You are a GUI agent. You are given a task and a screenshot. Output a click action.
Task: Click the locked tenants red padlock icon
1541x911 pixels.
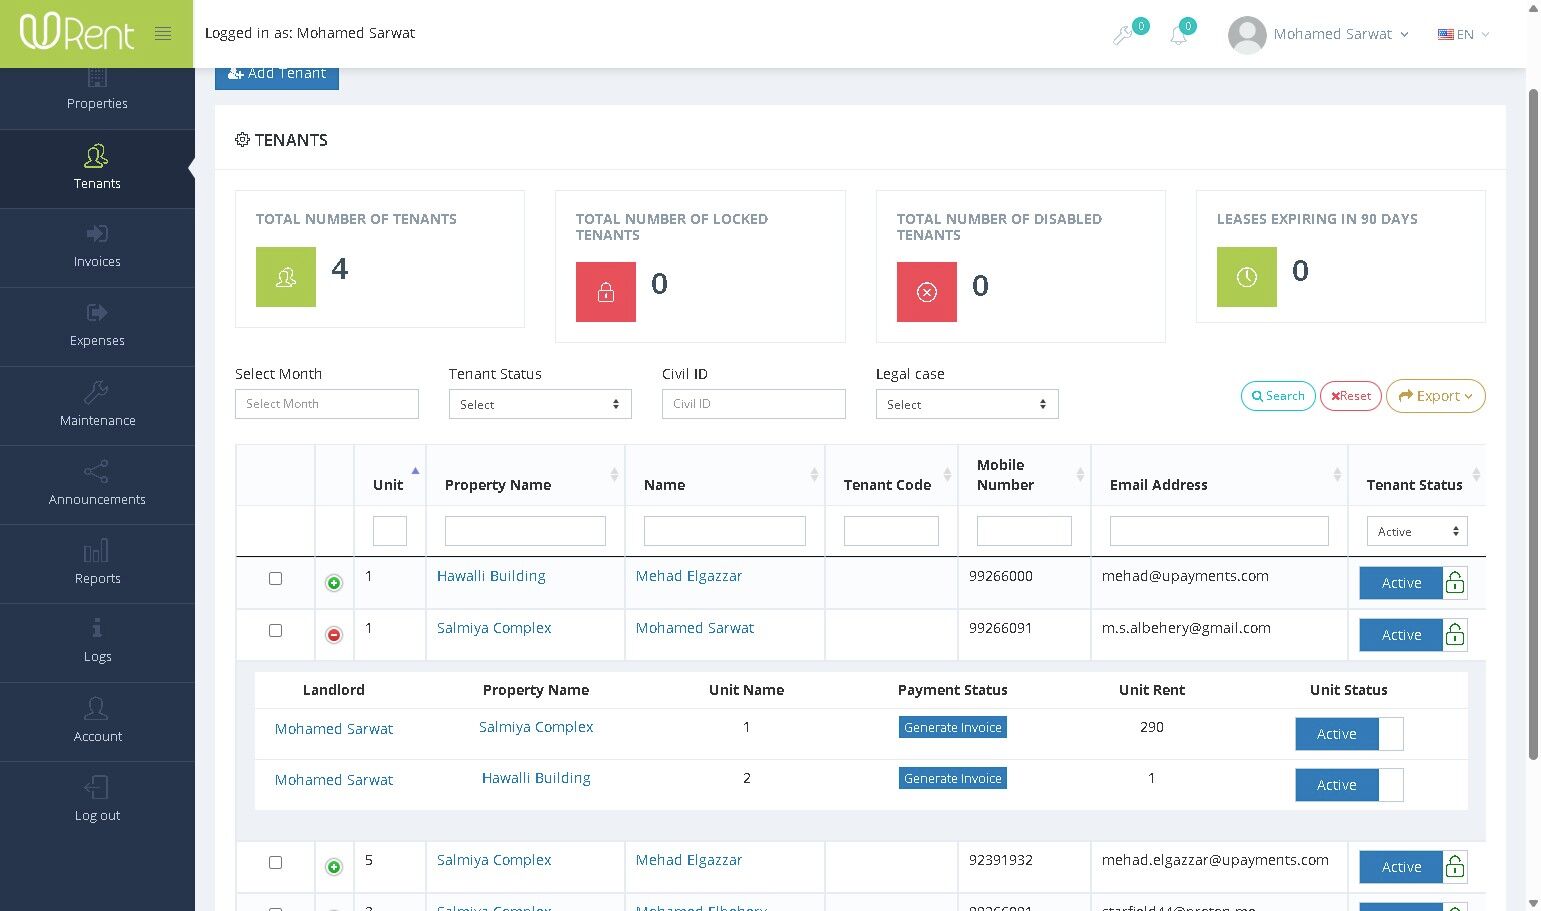coord(605,292)
